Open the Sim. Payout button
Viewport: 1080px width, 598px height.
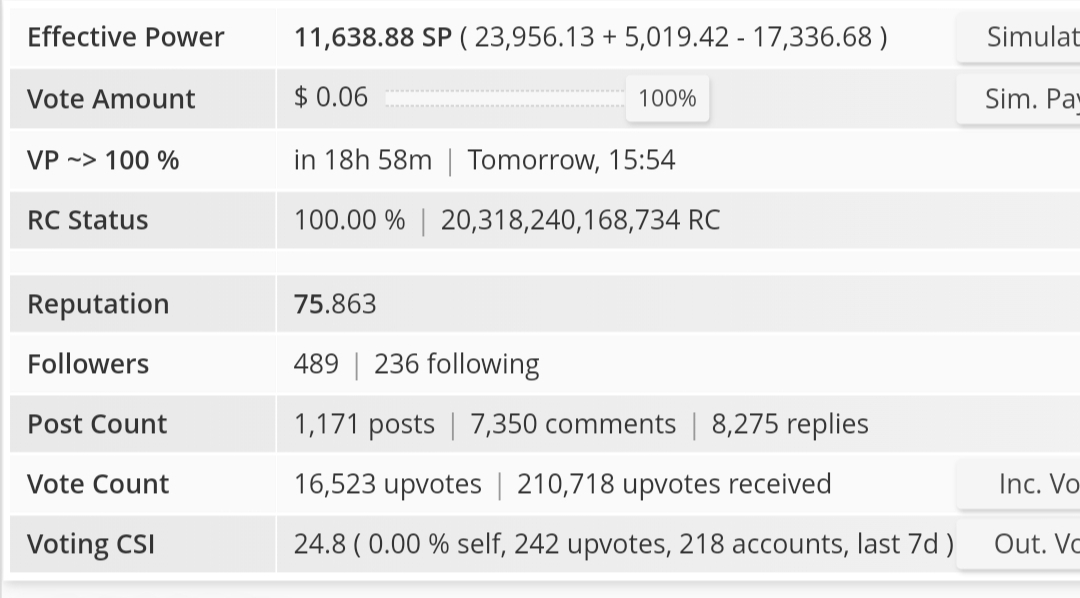point(1019,99)
